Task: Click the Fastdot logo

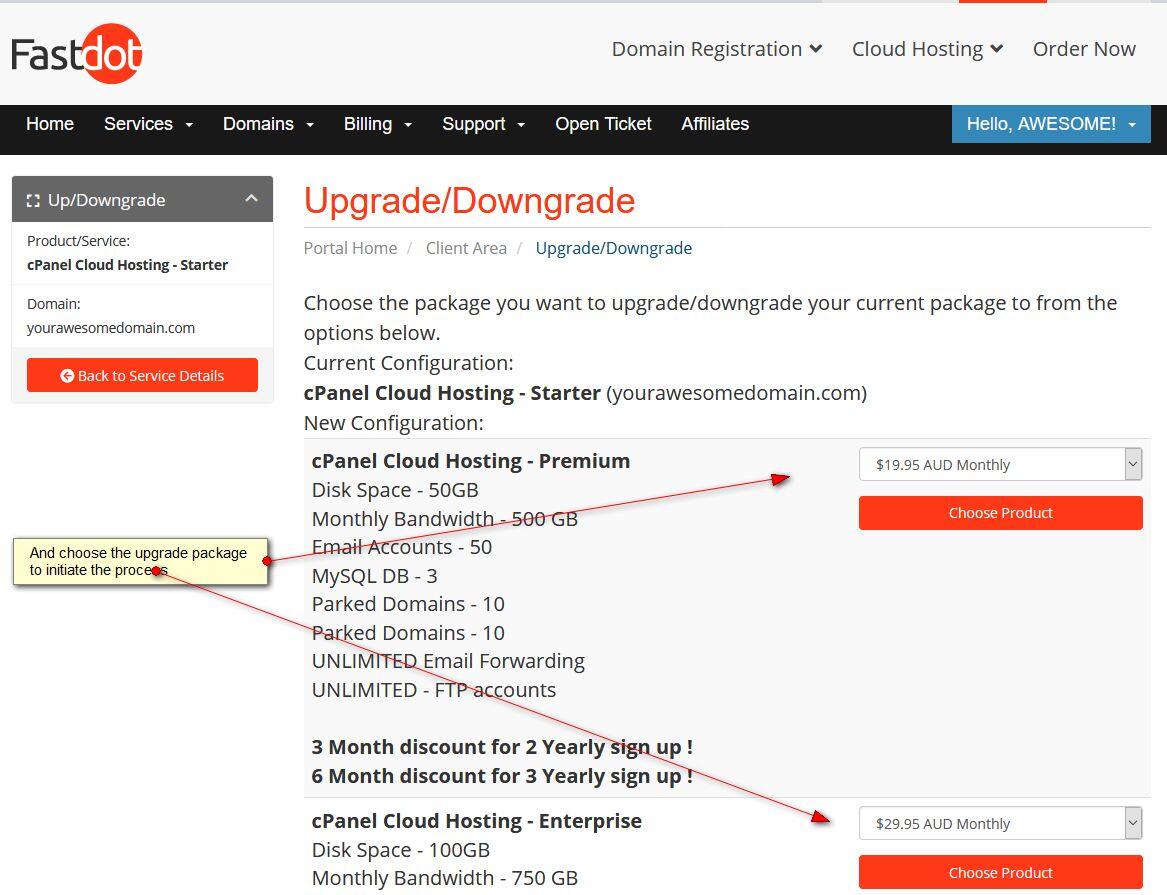Action: coord(77,54)
